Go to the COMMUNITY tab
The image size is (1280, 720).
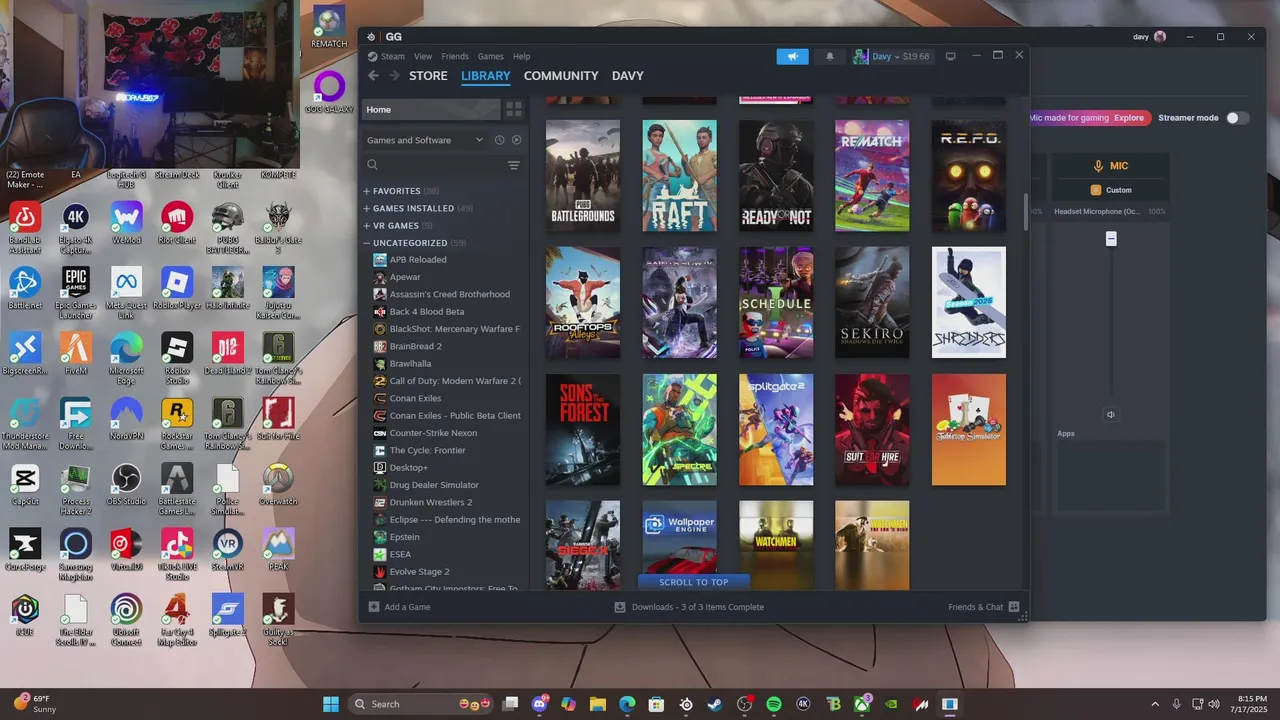tap(561, 76)
